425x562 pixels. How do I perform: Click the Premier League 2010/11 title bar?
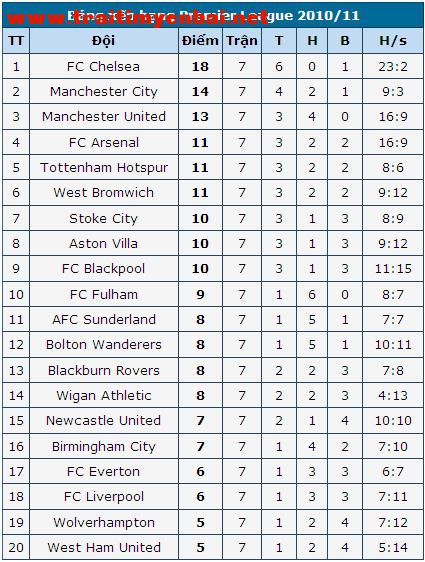pyautogui.click(x=213, y=15)
